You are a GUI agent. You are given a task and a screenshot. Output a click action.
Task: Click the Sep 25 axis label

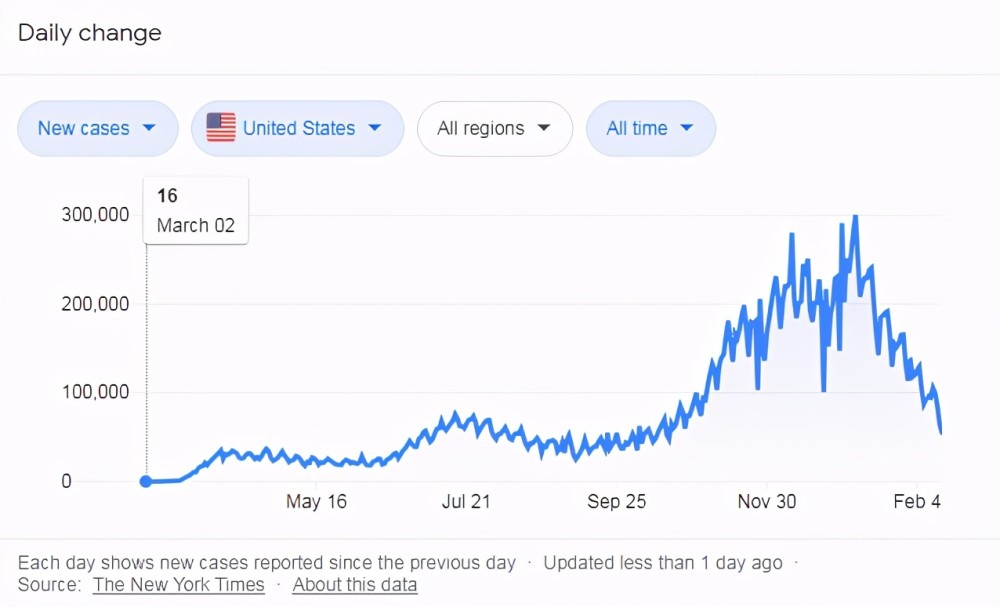point(617,502)
